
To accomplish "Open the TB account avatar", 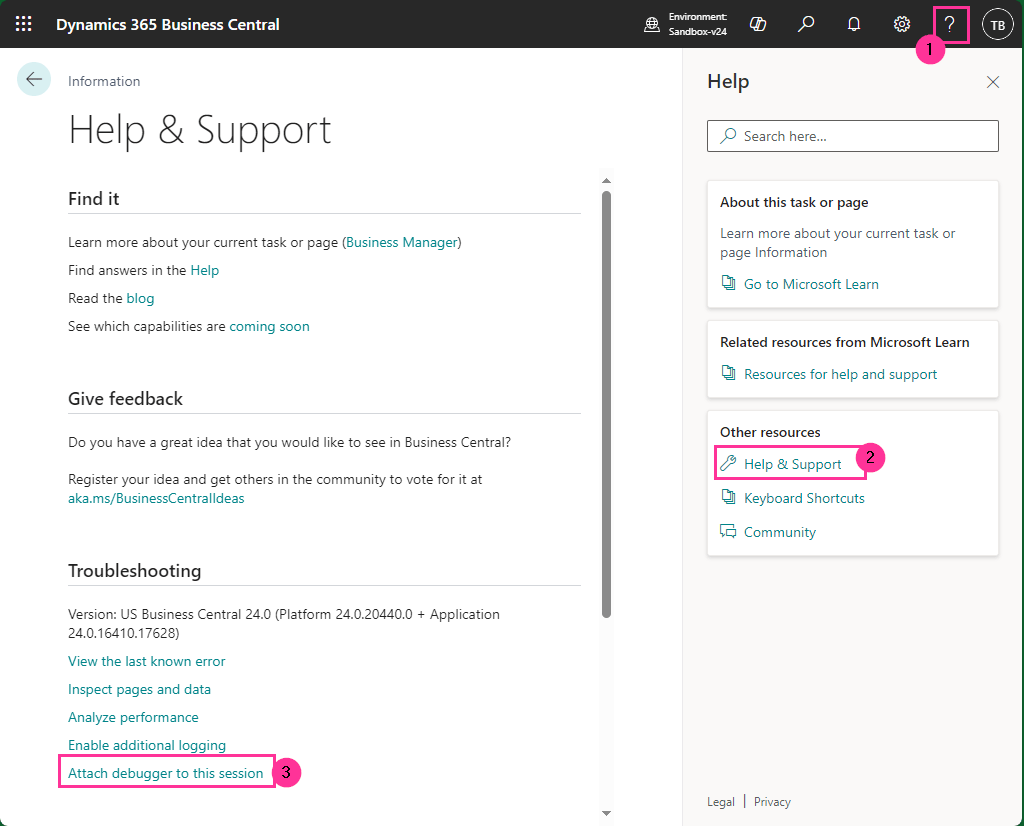I will tap(997, 23).
